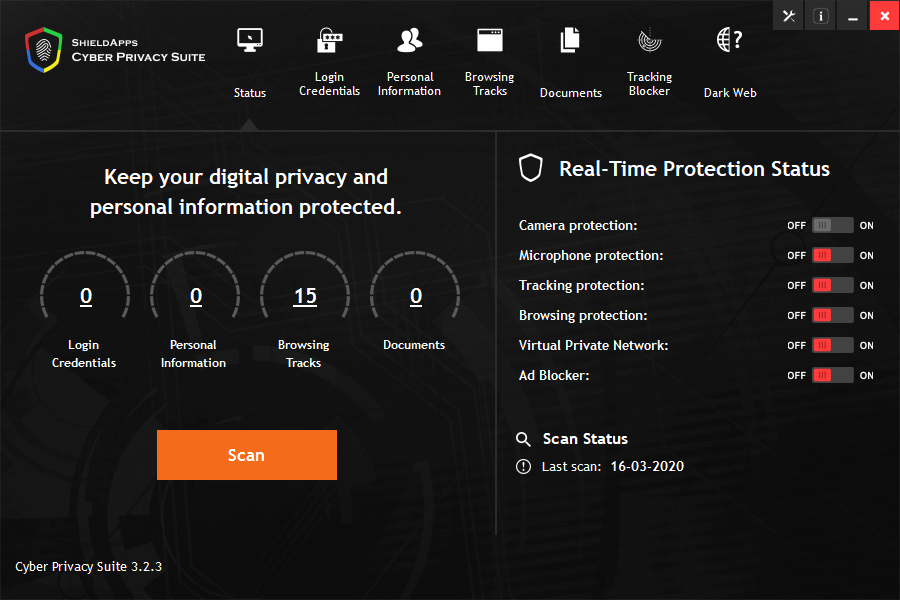900x600 pixels.
Task: Switch to Browsing Tracks tab label
Action: [490, 84]
